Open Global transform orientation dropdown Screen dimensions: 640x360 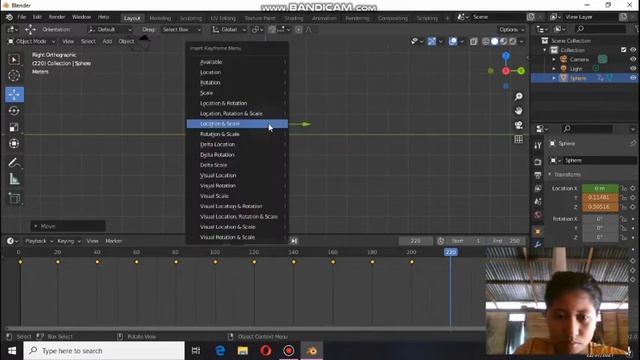229,29
